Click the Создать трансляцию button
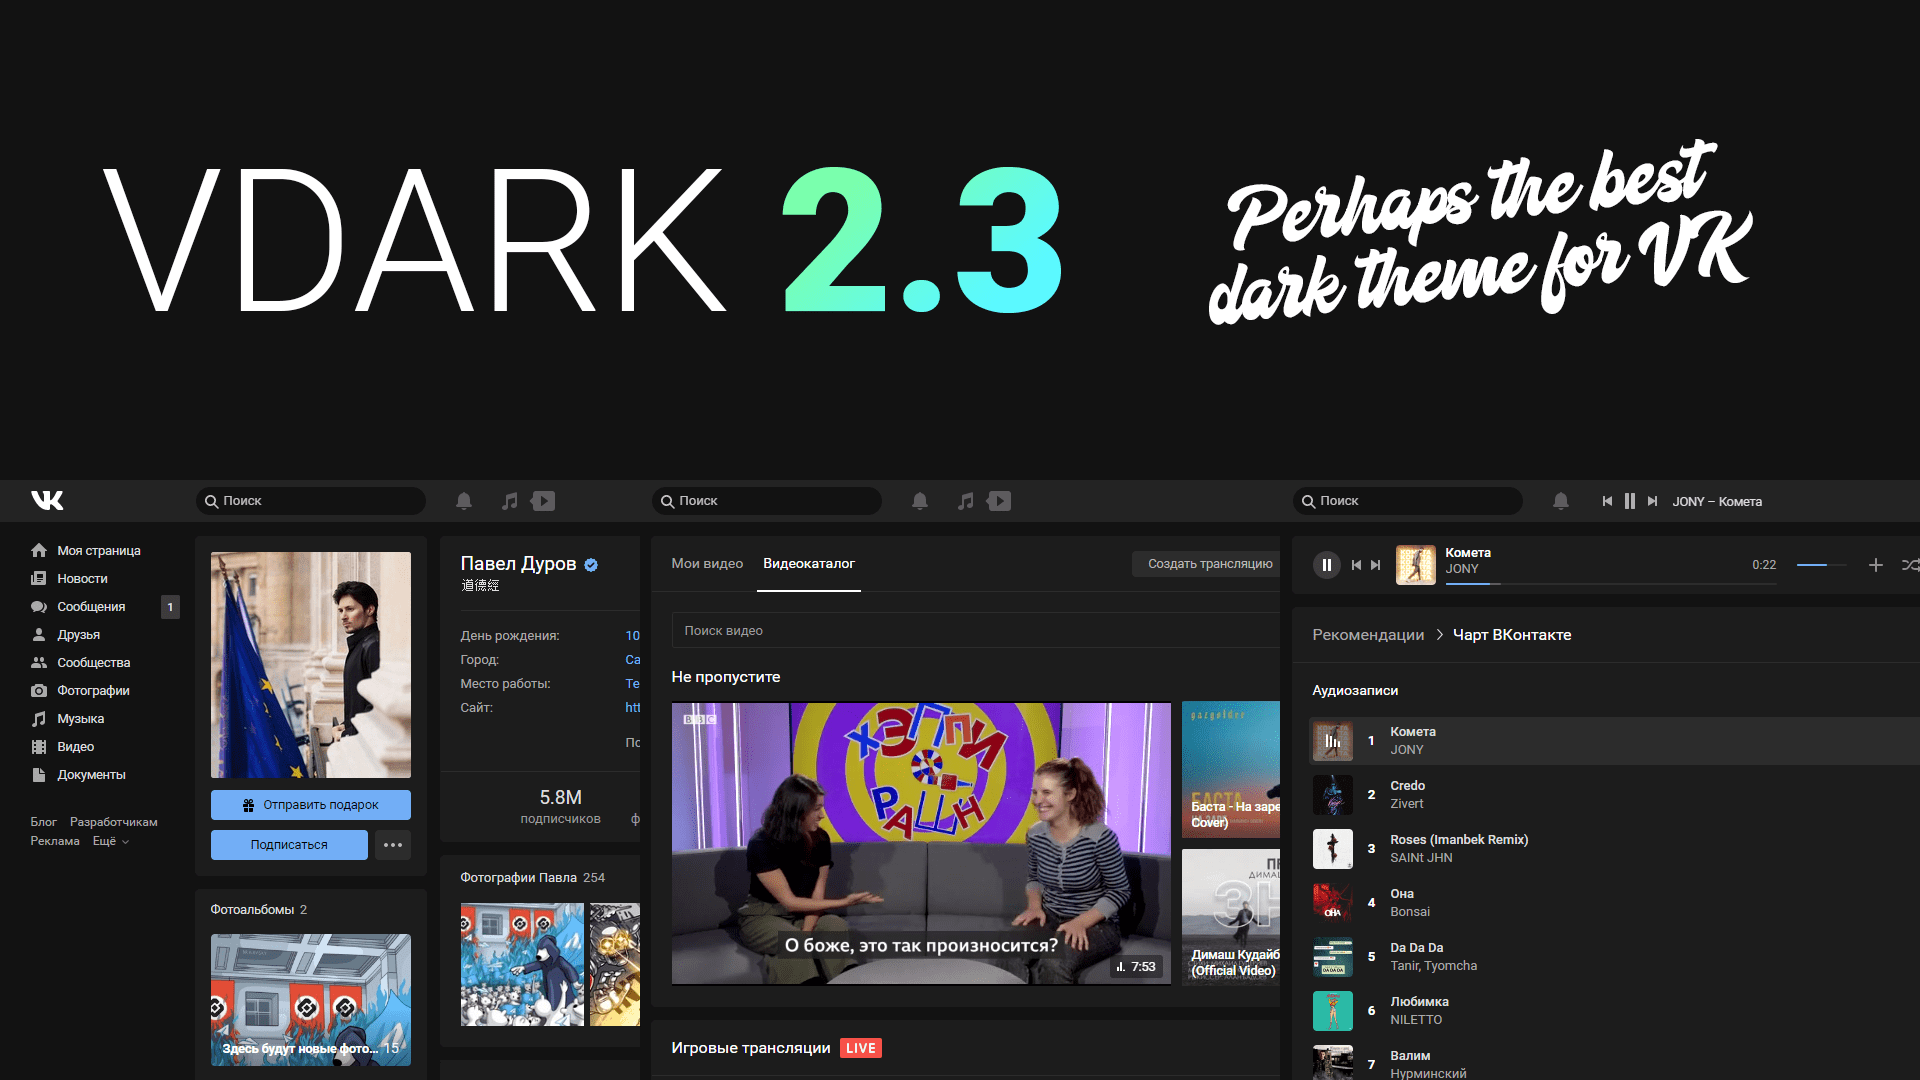 pyautogui.click(x=1206, y=564)
